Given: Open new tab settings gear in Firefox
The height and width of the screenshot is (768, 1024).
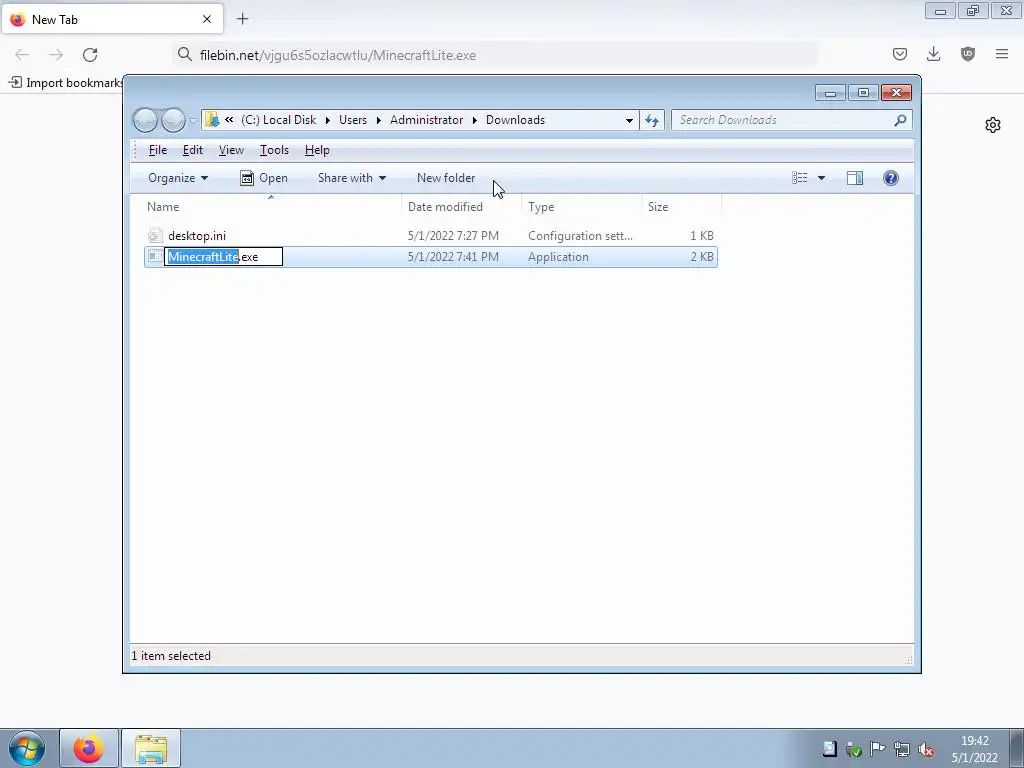Looking at the screenshot, I should [993, 125].
